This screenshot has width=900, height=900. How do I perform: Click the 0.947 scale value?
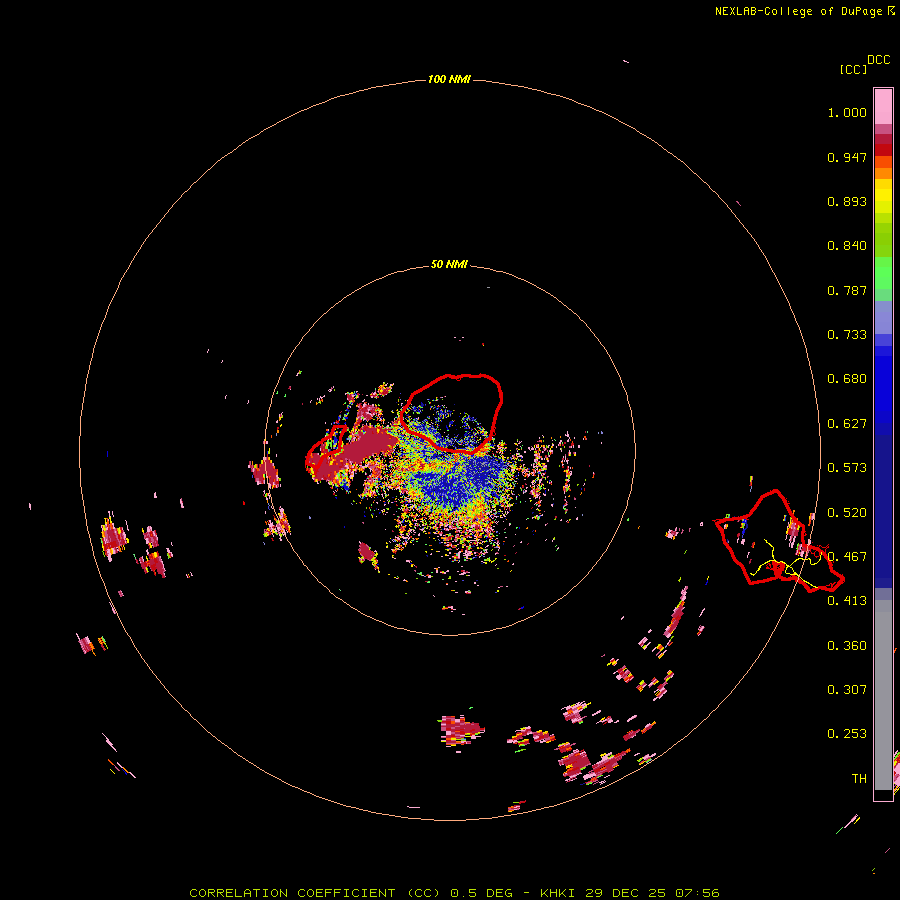tap(847, 157)
